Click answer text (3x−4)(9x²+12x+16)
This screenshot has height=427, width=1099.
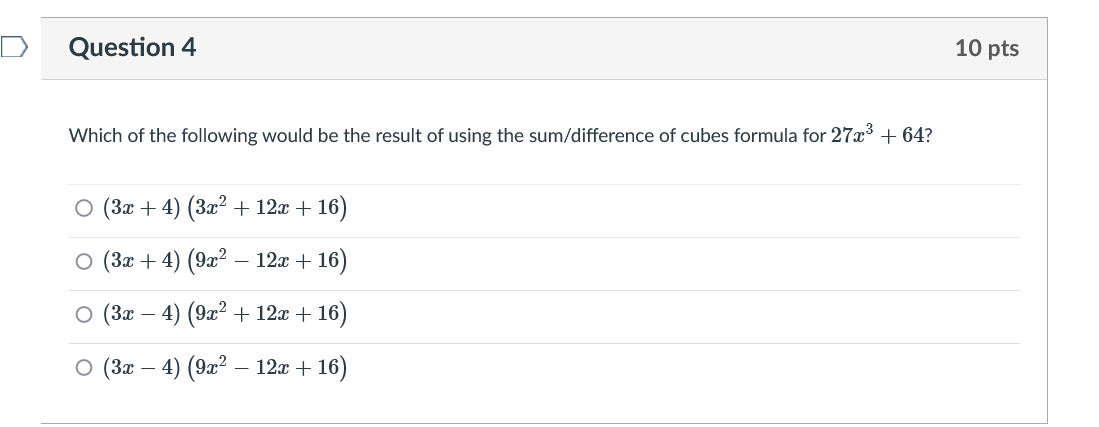tap(224, 315)
